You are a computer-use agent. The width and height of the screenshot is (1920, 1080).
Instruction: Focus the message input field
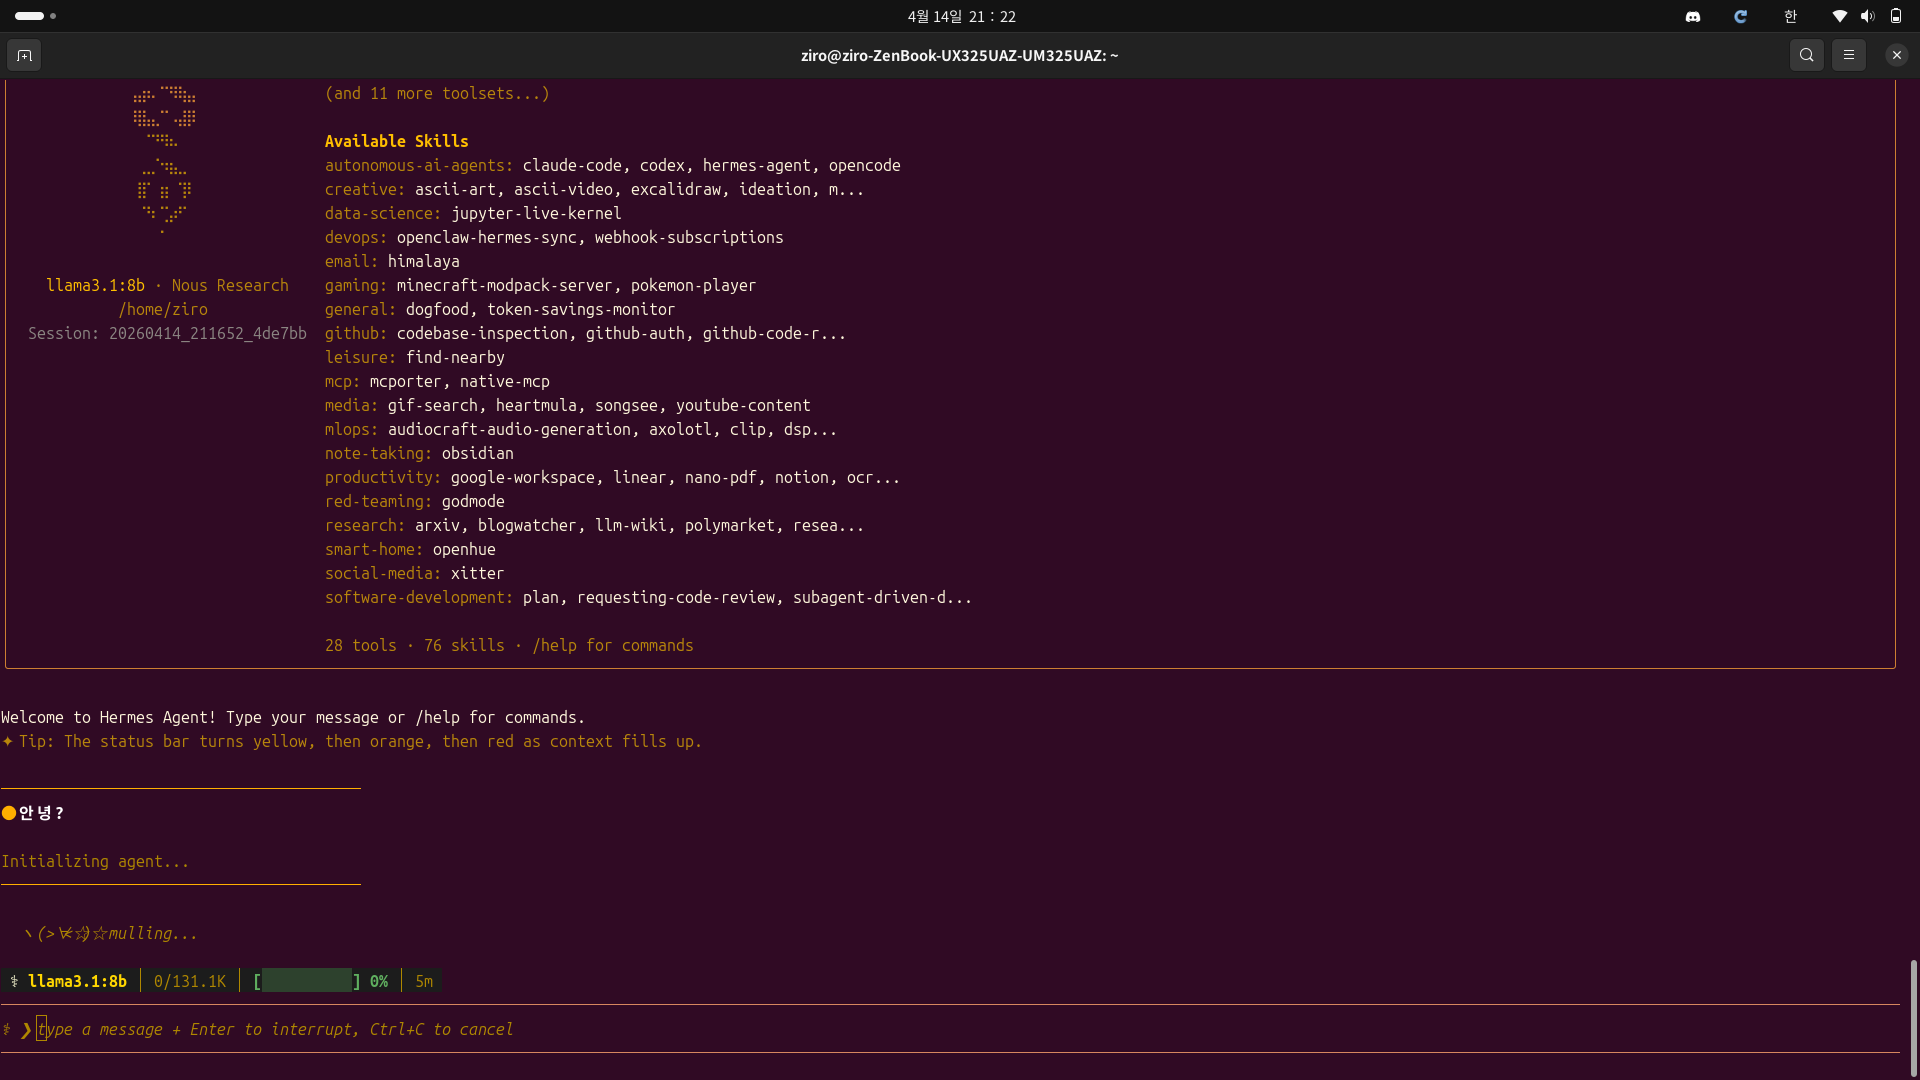pos(950,1029)
